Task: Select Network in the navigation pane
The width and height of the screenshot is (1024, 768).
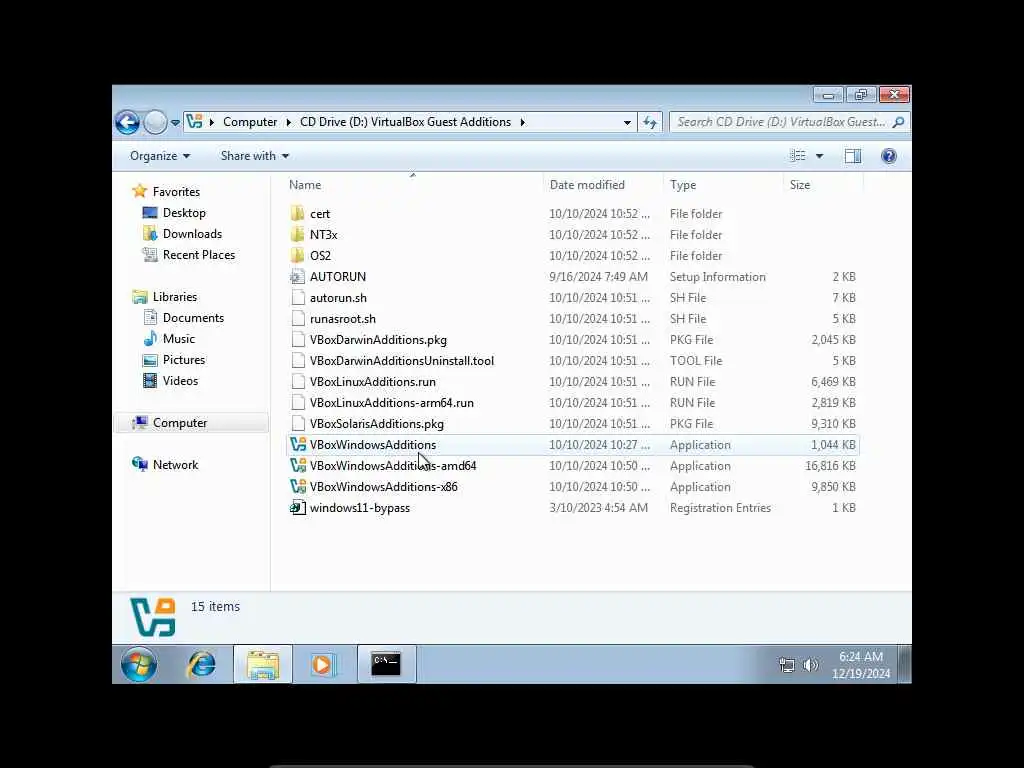Action: coord(175,465)
